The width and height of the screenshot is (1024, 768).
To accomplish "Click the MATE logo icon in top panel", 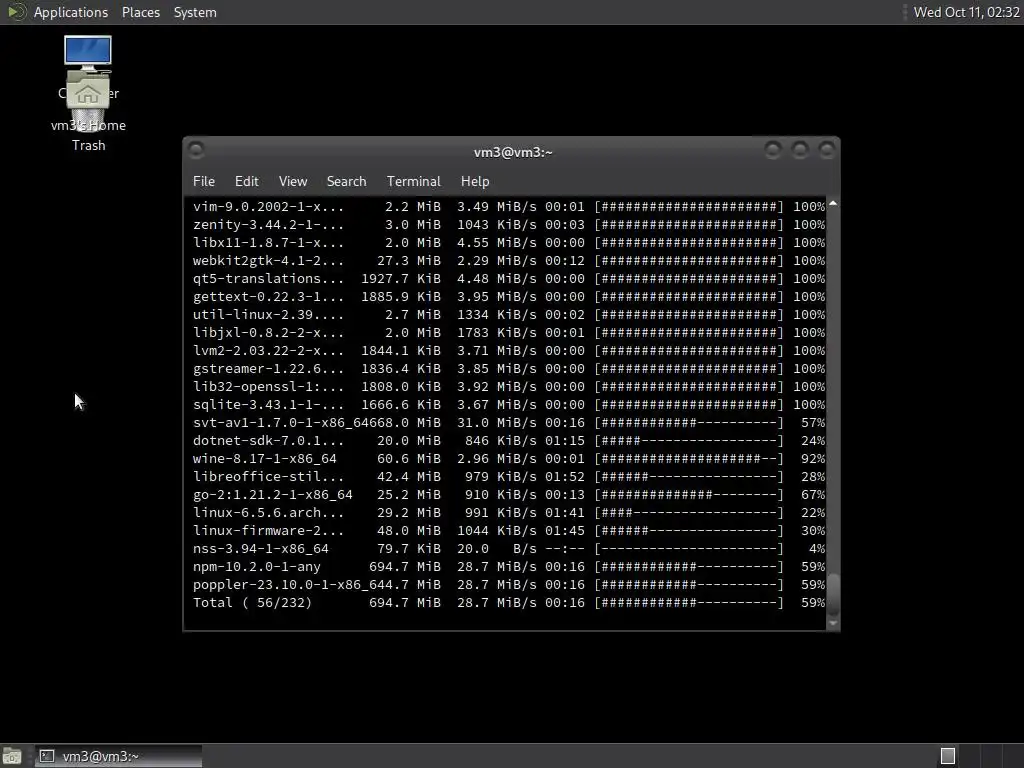I will pos(16,12).
